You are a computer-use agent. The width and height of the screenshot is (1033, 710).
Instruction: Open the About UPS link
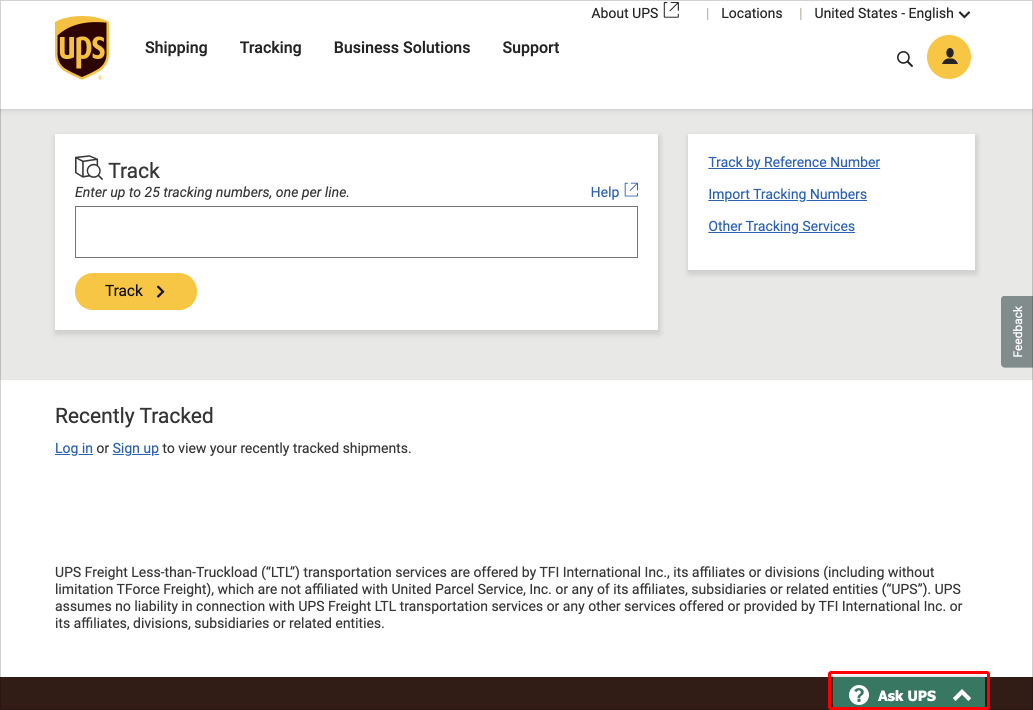coord(625,13)
